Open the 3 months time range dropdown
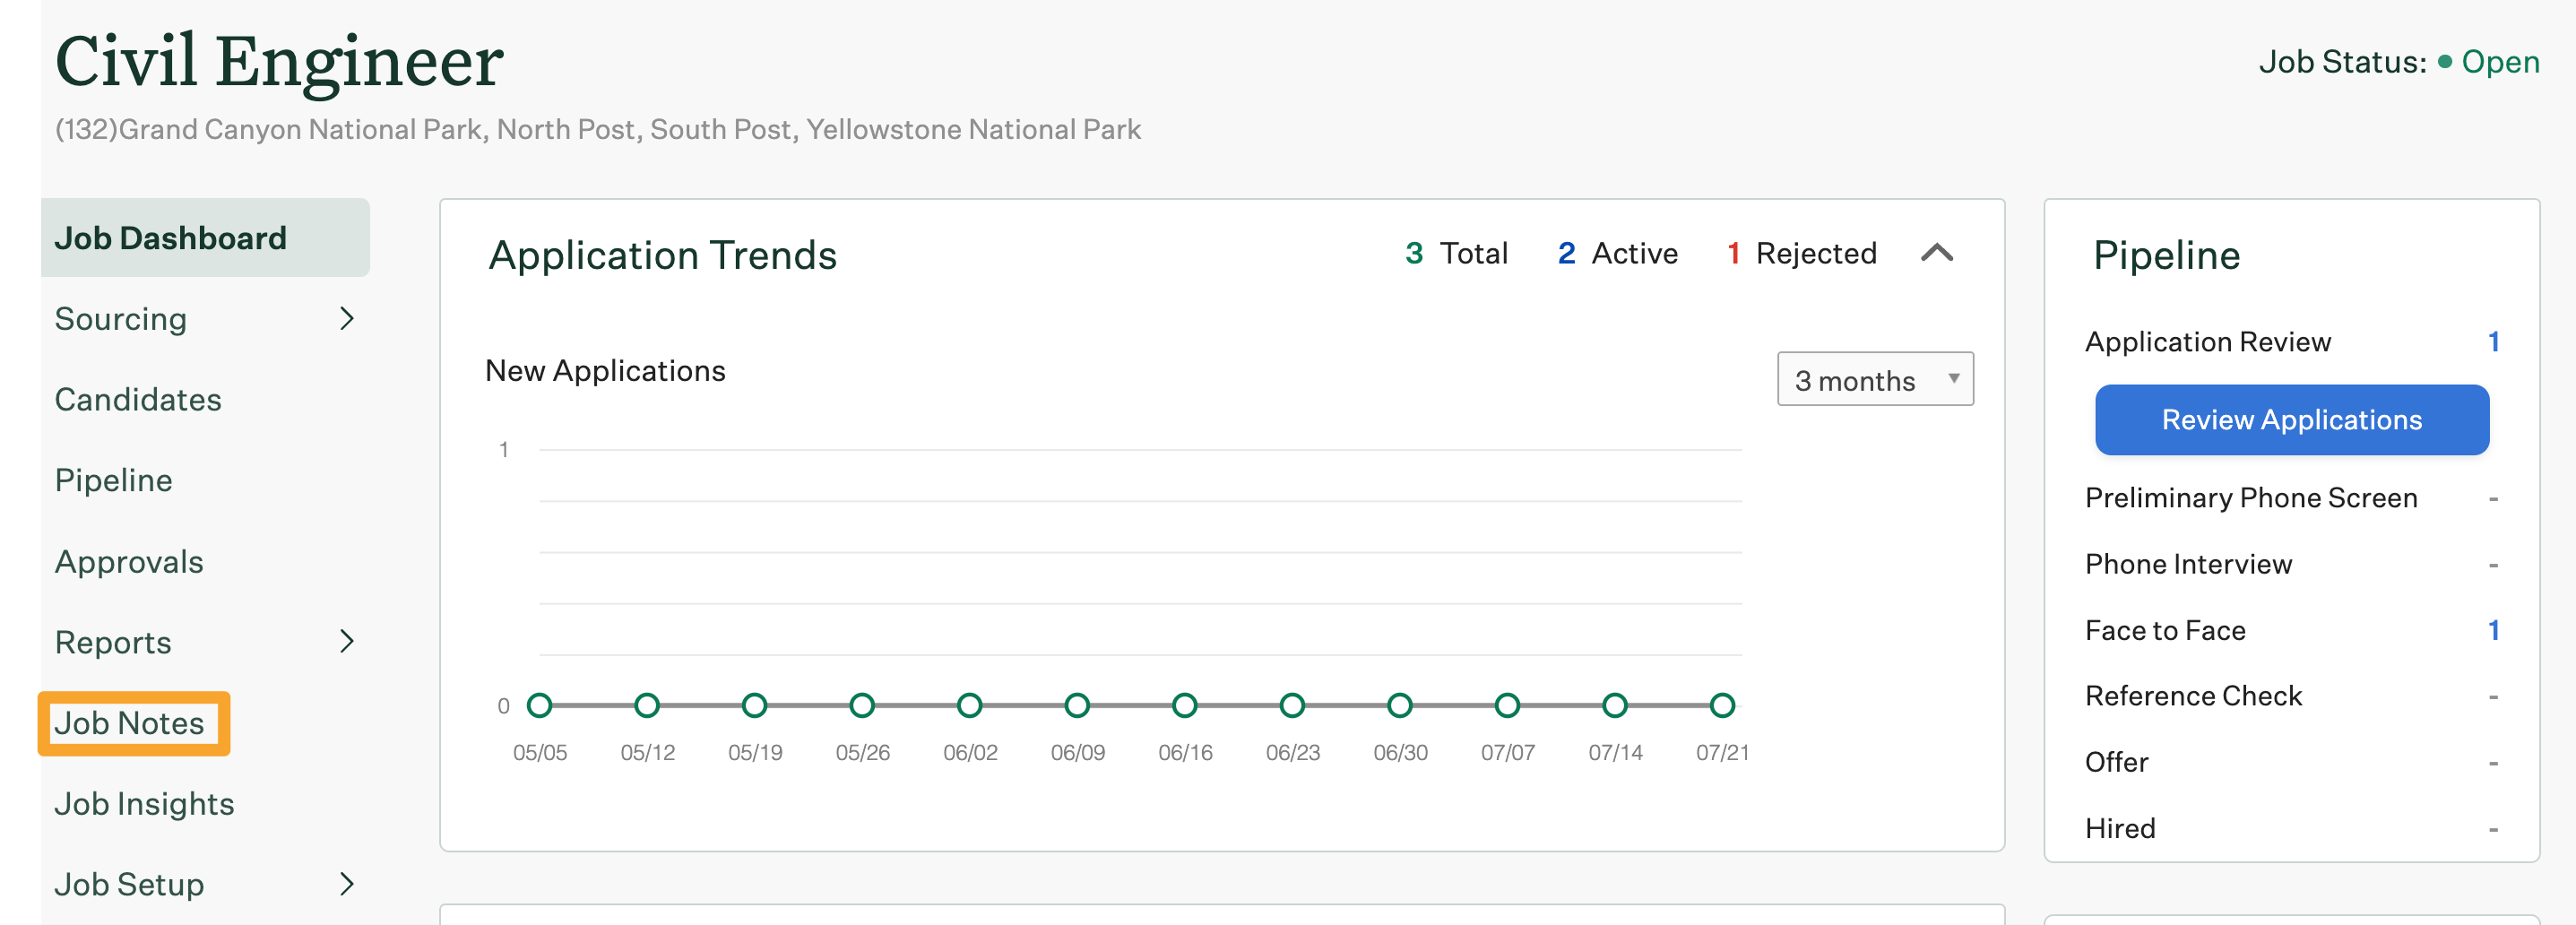Image resolution: width=2576 pixels, height=925 pixels. pos(1874,380)
